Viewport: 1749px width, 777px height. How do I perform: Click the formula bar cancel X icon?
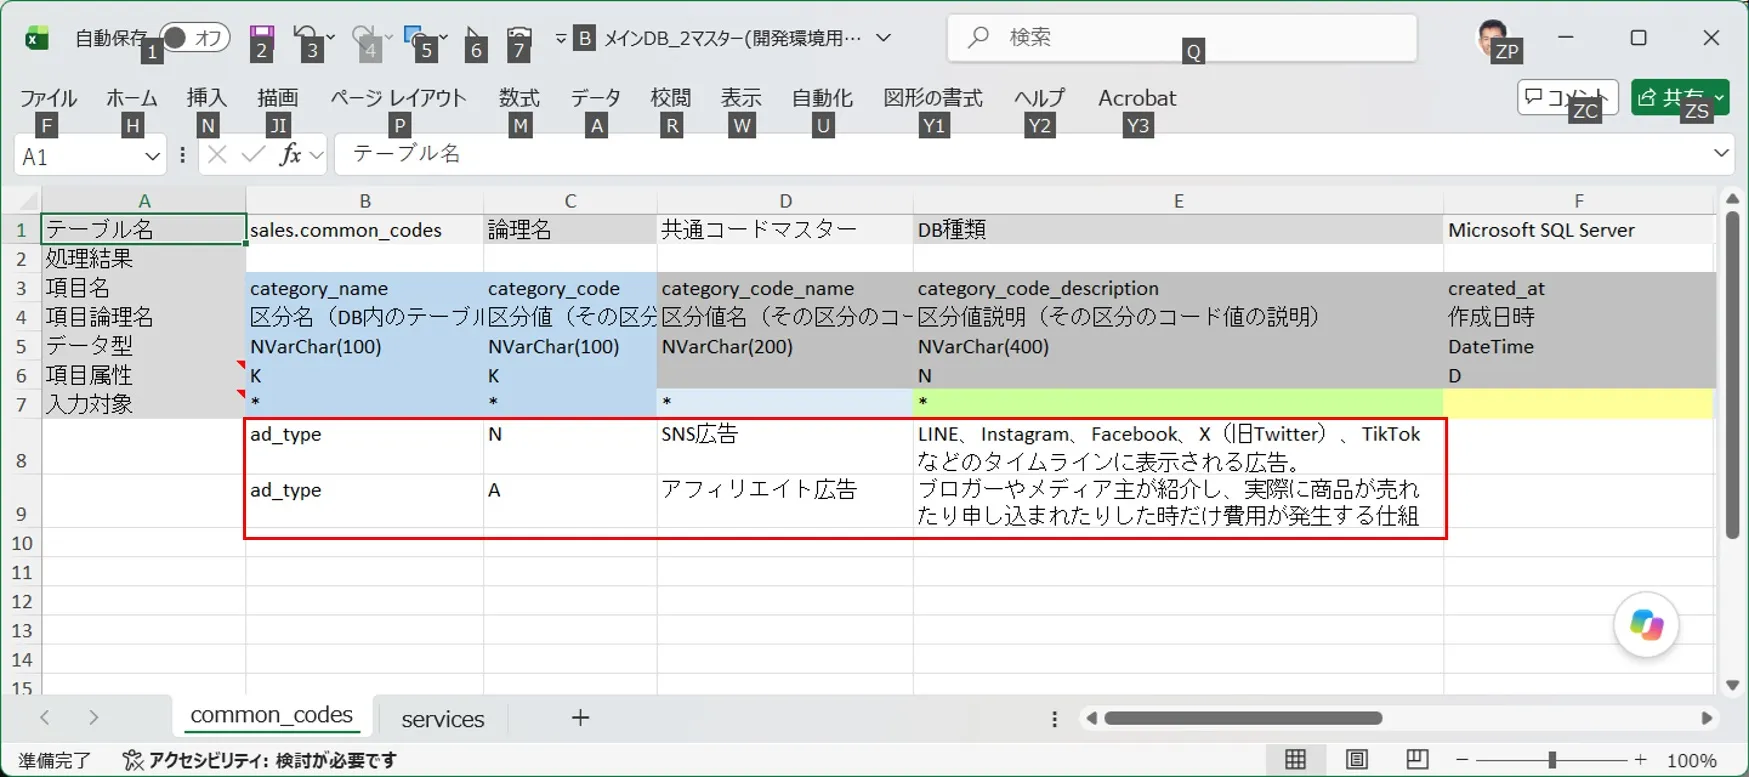[x=217, y=155]
